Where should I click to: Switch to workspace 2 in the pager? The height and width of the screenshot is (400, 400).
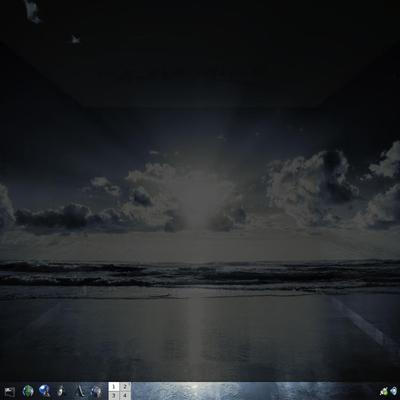coord(125,387)
